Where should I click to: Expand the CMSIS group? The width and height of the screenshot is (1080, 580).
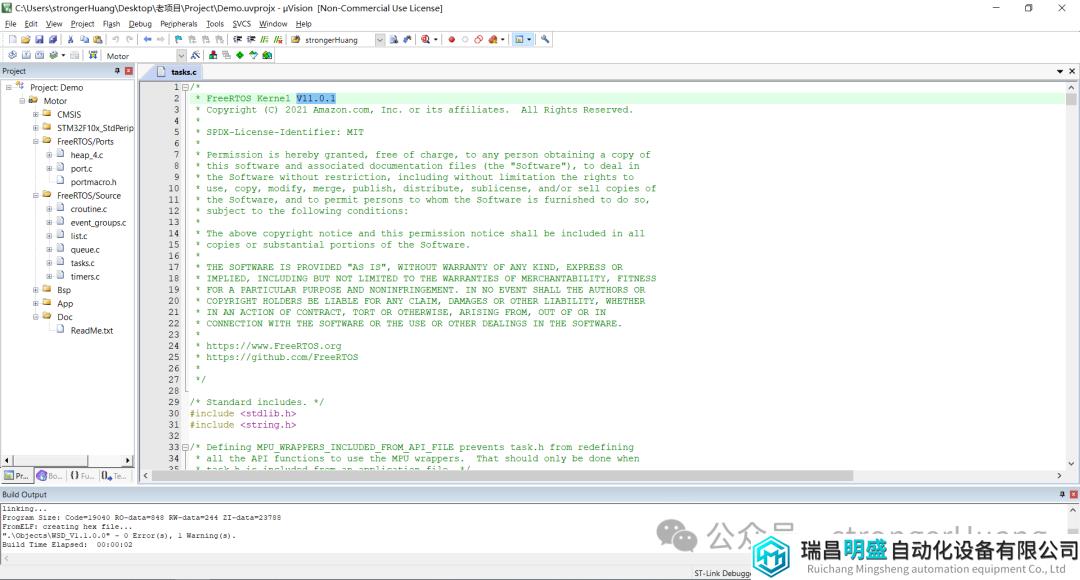click(x=36, y=114)
